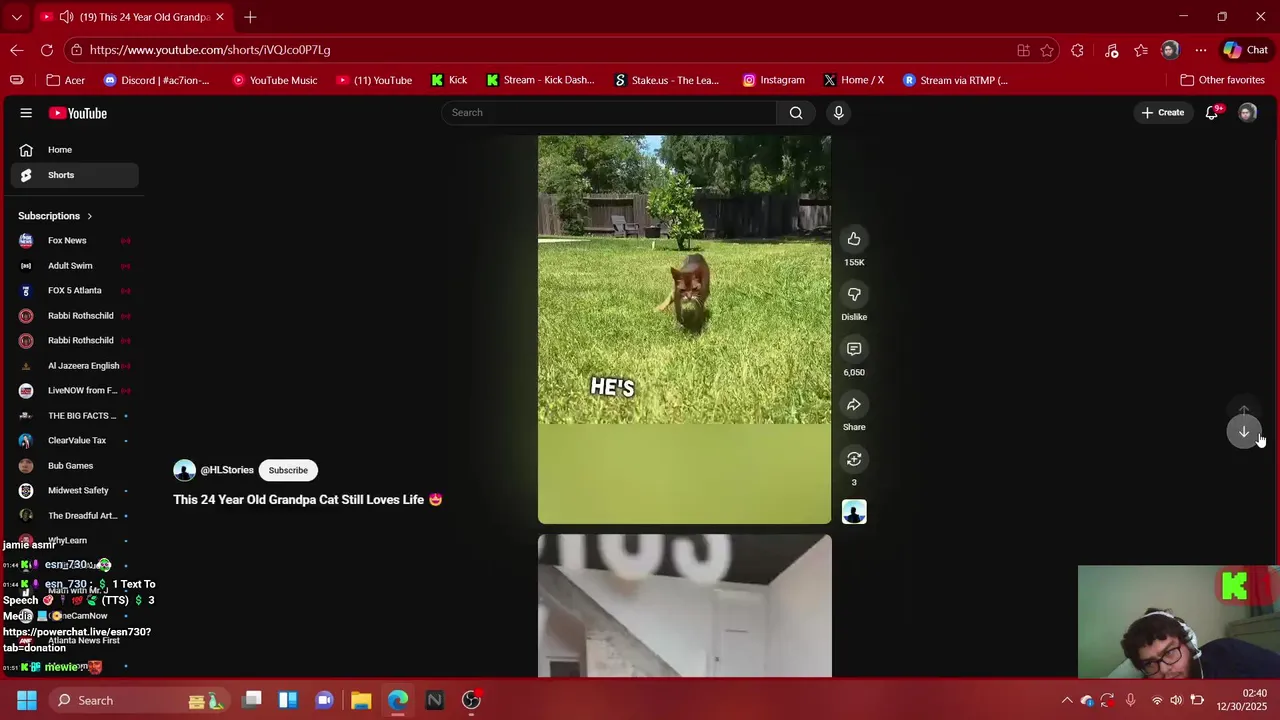The image size is (1280, 720).
Task: Open the @HLStories channel link
Action: tap(227, 470)
